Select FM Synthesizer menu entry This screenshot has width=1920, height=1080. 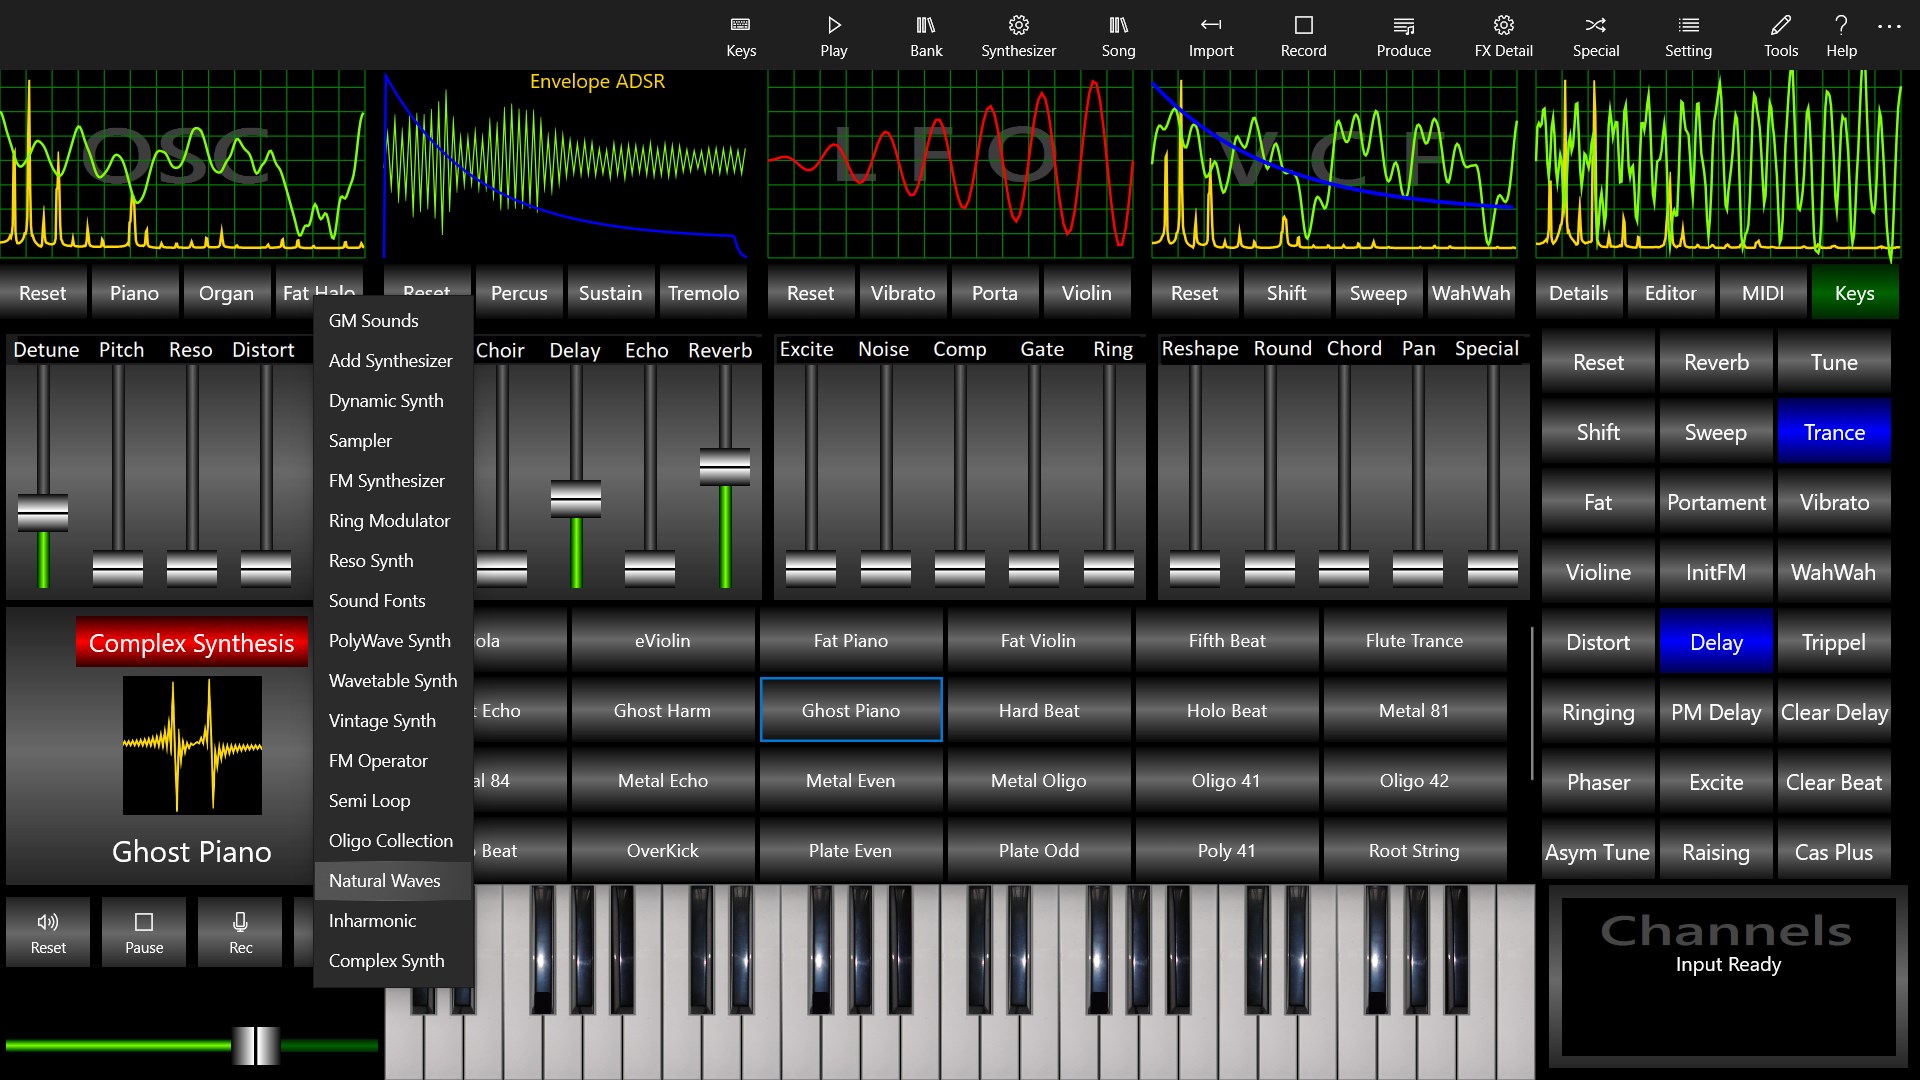[x=387, y=480]
